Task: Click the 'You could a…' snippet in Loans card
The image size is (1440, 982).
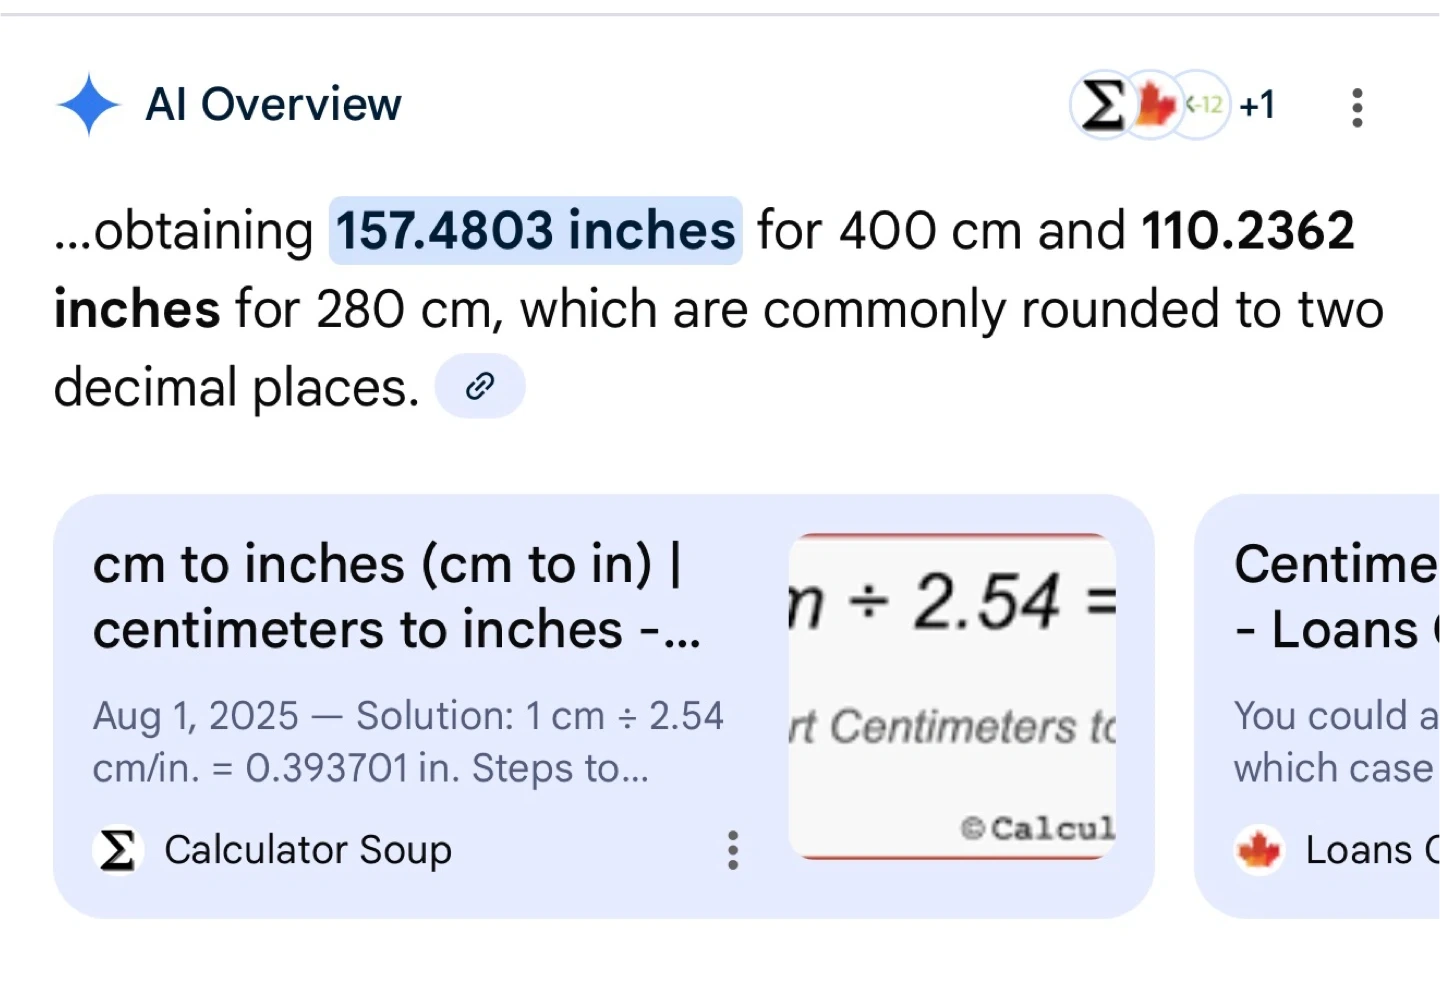Action: [1336, 742]
